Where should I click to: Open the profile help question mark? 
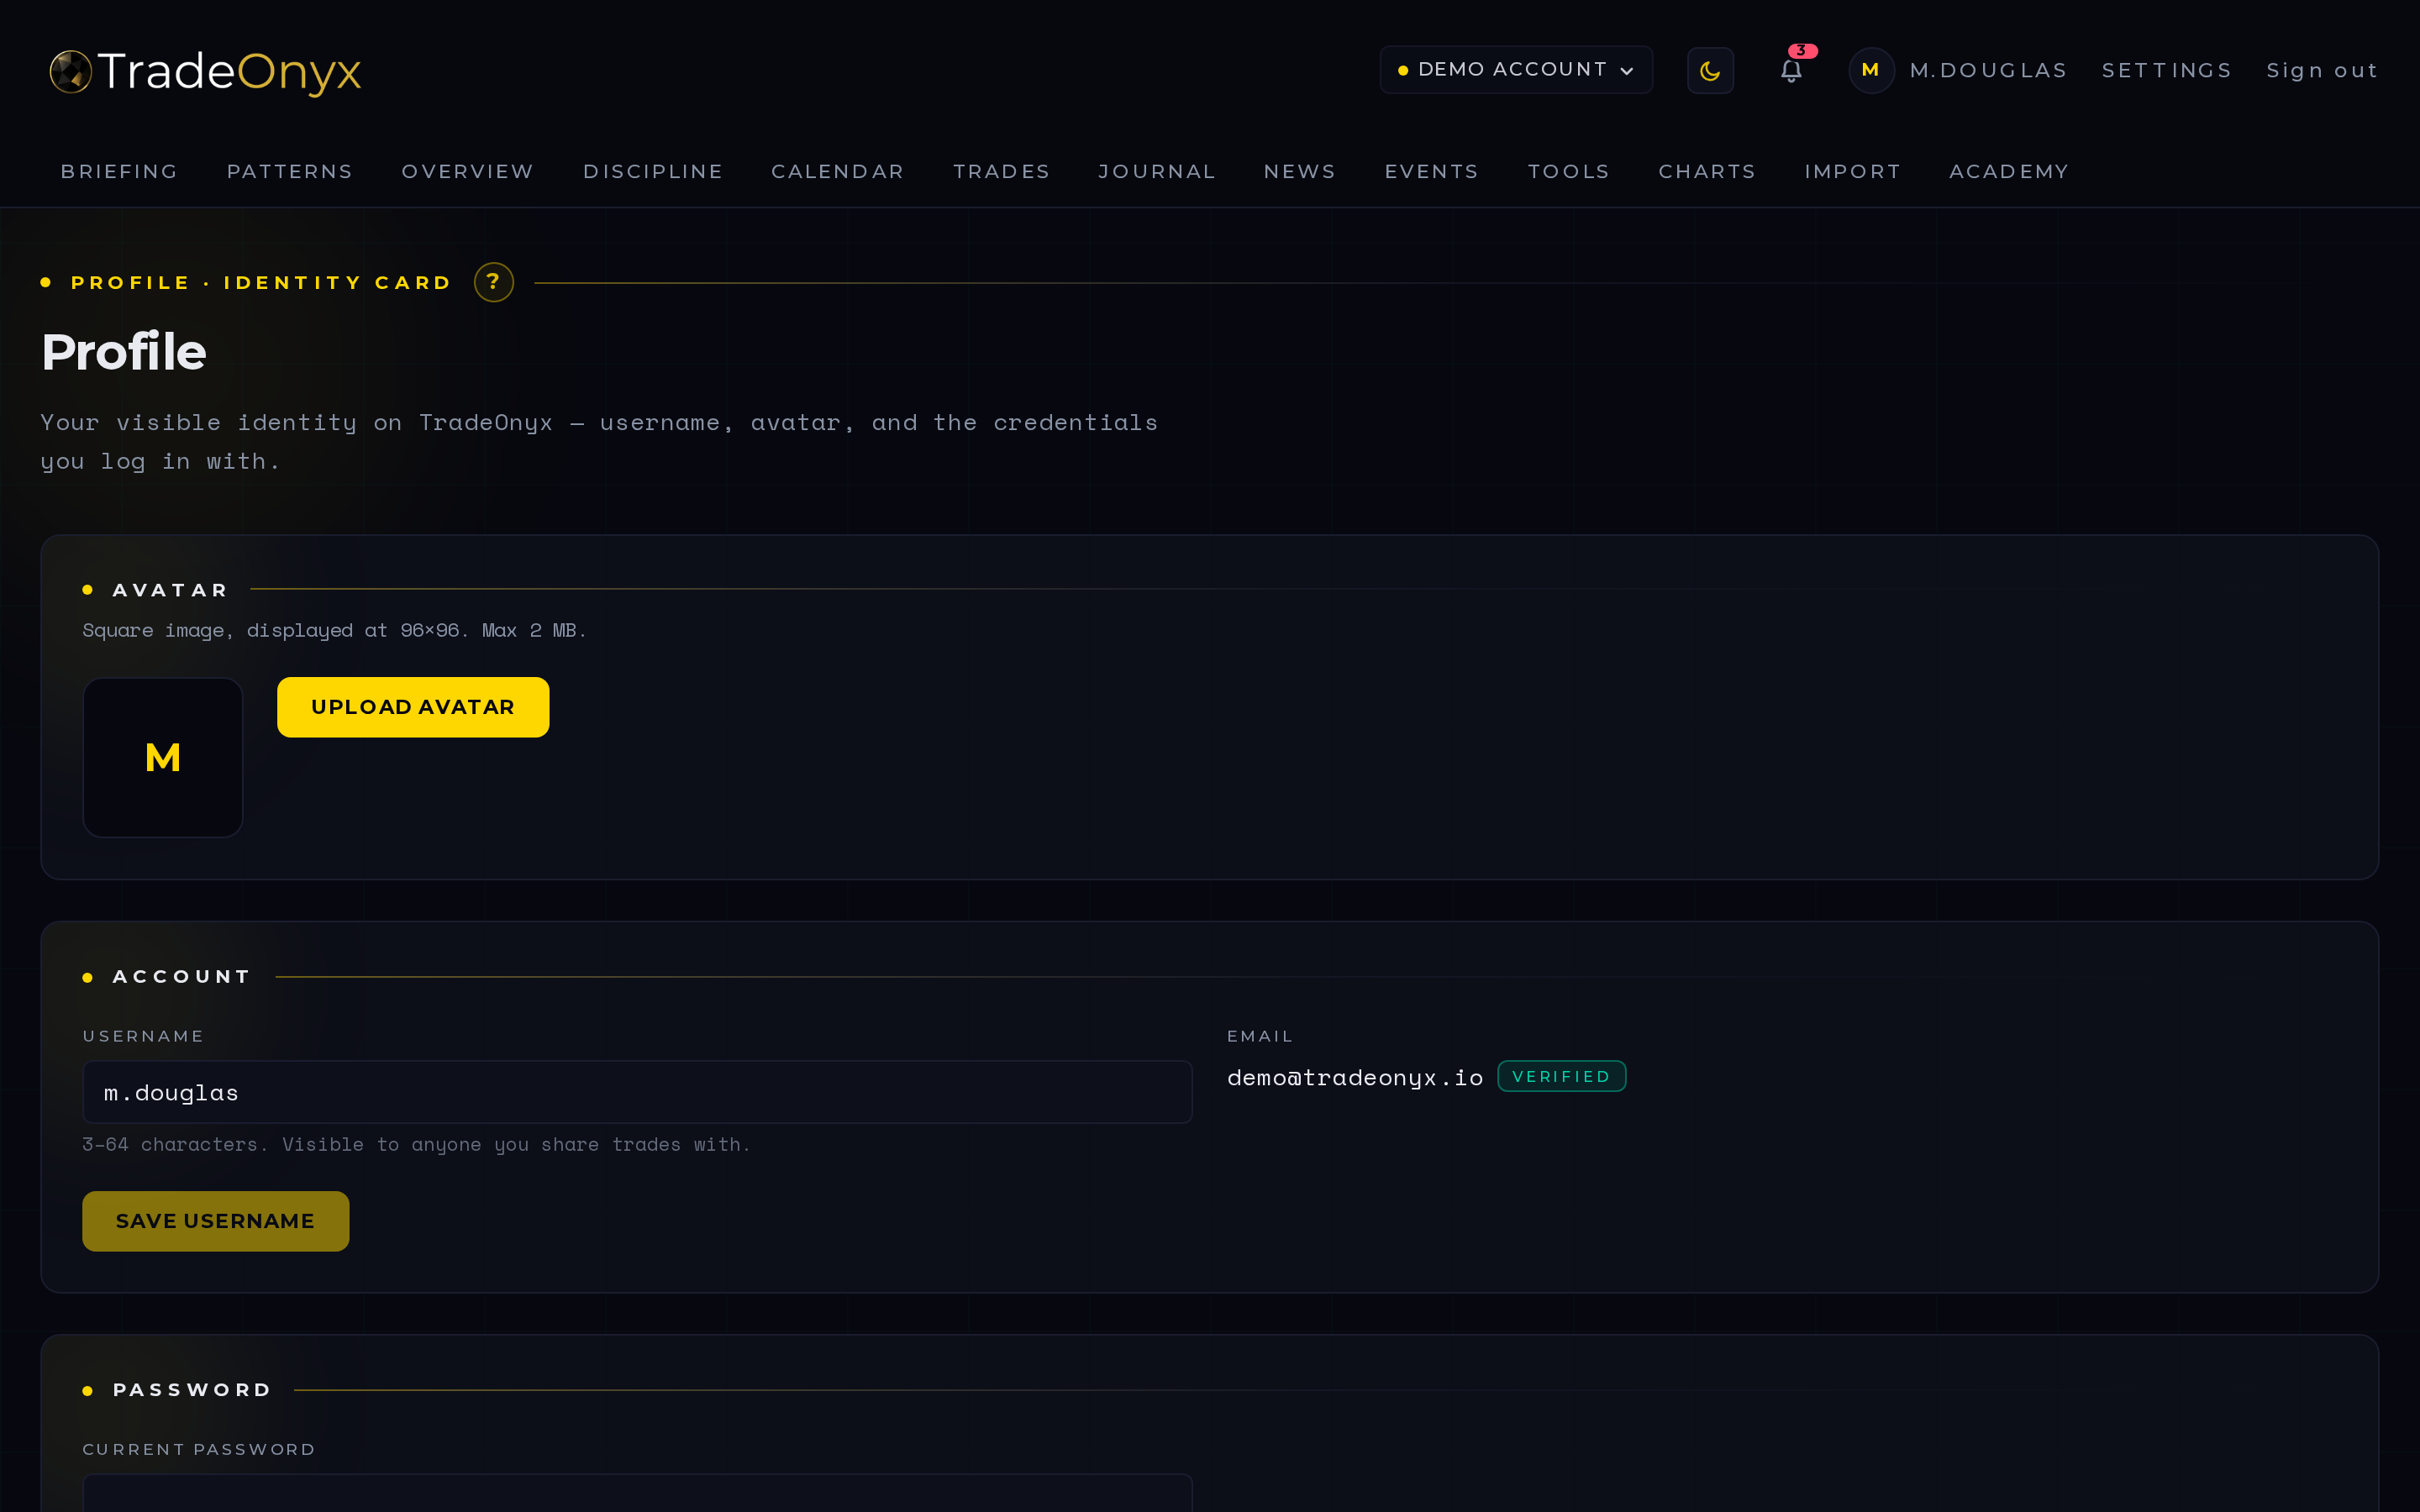[494, 283]
